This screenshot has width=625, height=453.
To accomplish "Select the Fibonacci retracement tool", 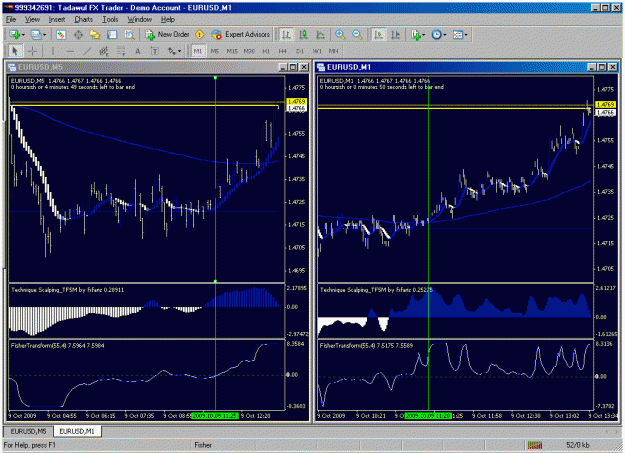I will (x=120, y=51).
